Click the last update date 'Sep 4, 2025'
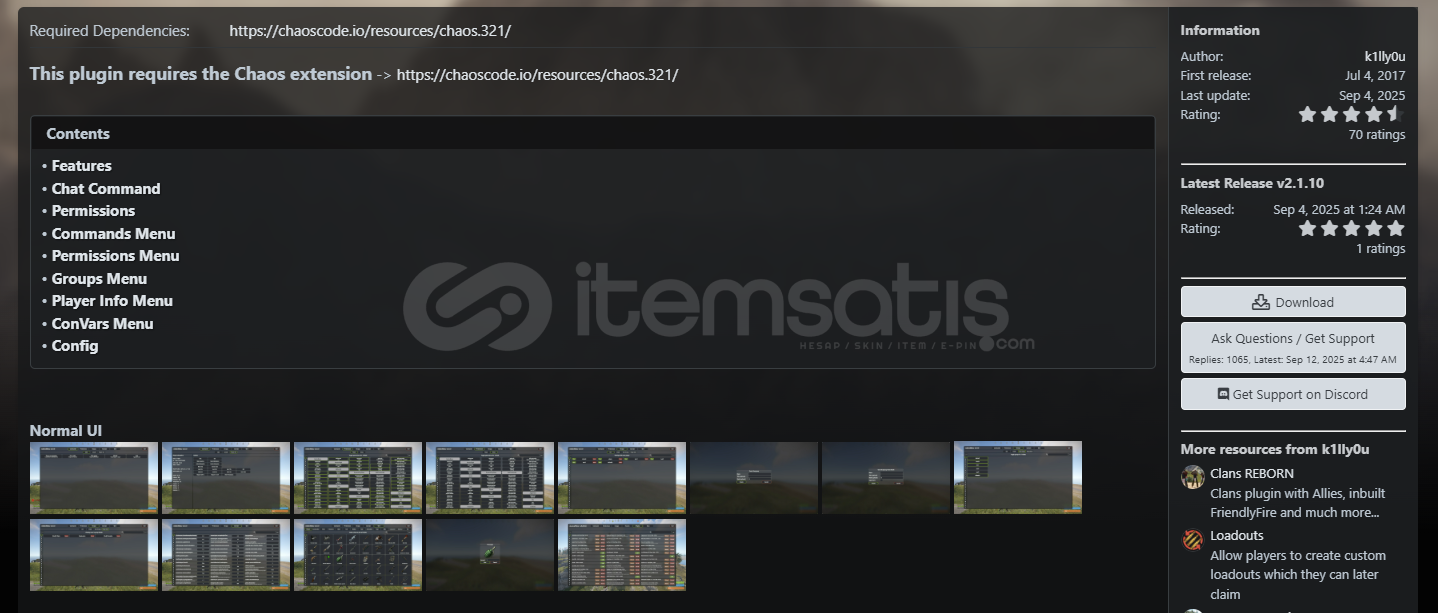Image resolution: width=1438 pixels, height=613 pixels. 1372,96
